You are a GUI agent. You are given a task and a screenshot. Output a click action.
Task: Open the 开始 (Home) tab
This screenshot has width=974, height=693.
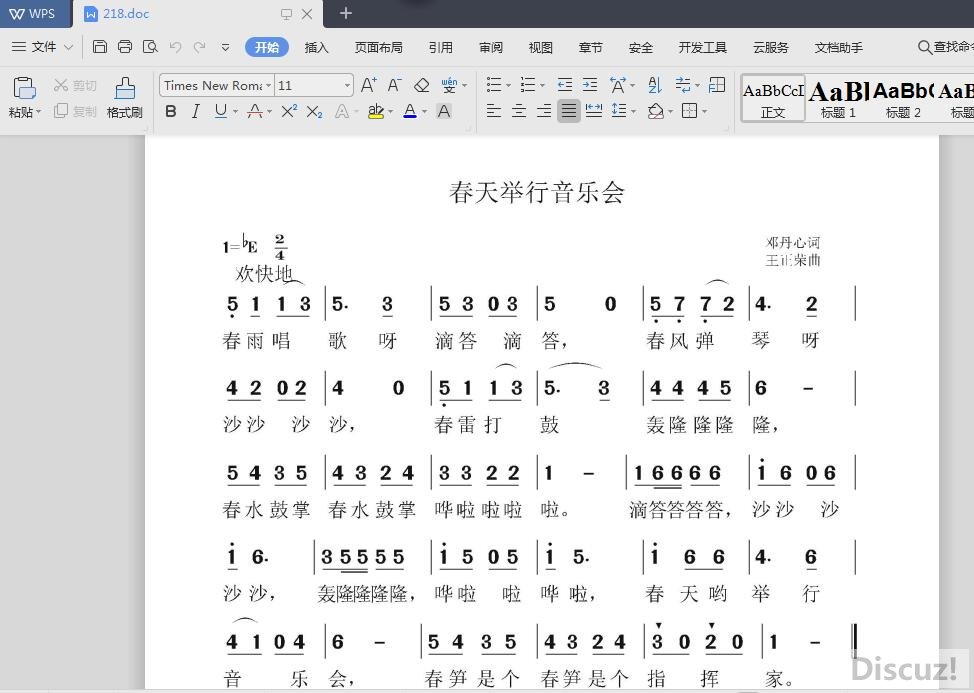coord(266,47)
